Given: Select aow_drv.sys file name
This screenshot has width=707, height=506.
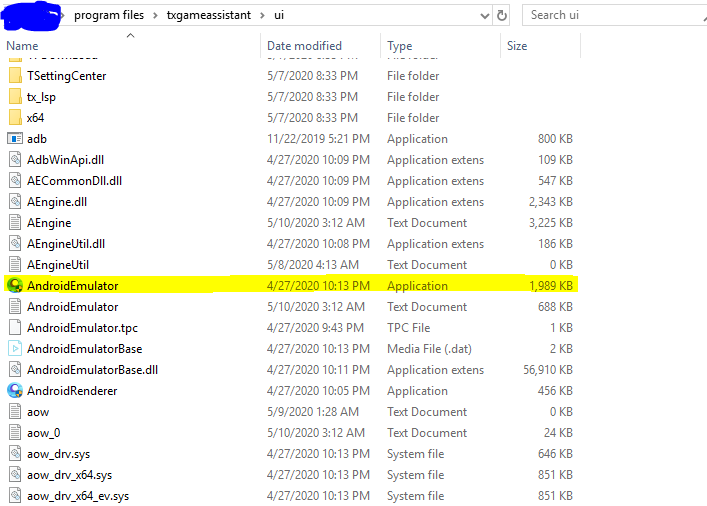Looking at the screenshot, I should point(58,454).
